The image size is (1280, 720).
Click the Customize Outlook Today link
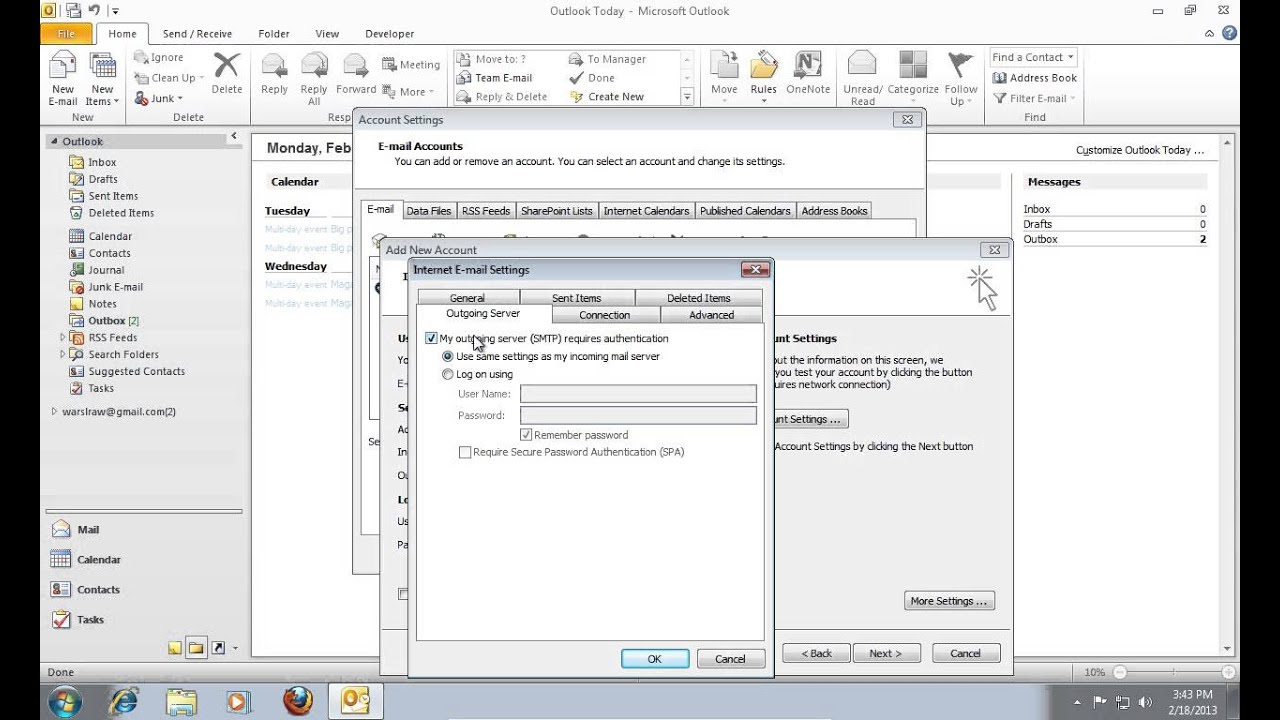pyautogui.click(x=1140, y=150)
